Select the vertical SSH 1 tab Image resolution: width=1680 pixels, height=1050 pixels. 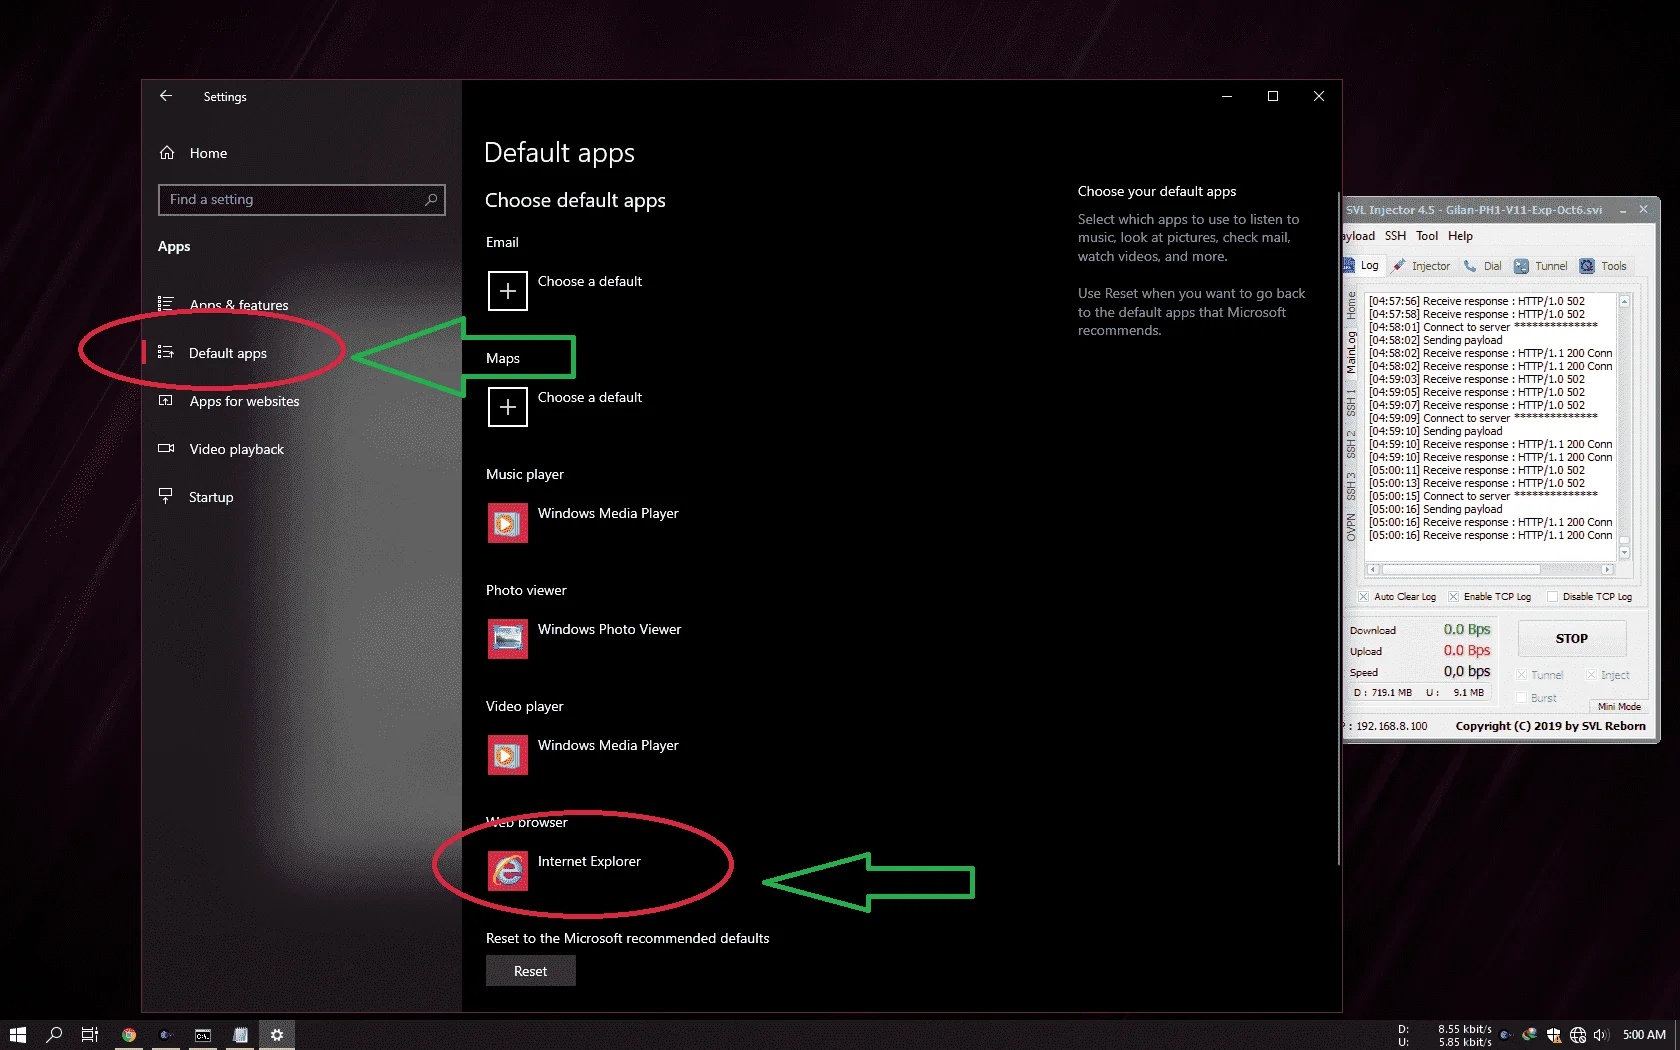(x=1351, y=403)
